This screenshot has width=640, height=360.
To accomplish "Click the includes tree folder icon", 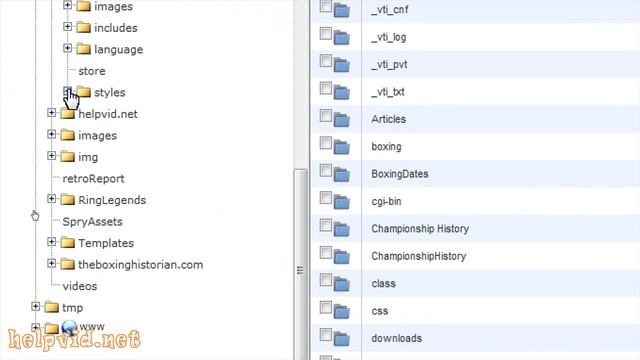I will point(84,28).
